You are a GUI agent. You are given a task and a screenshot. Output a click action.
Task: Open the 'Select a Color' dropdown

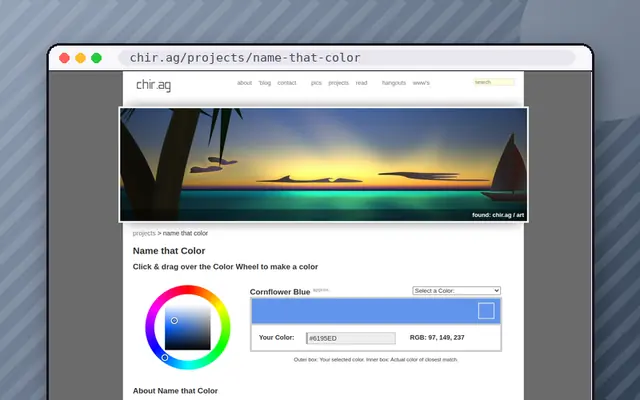point(456,291)
